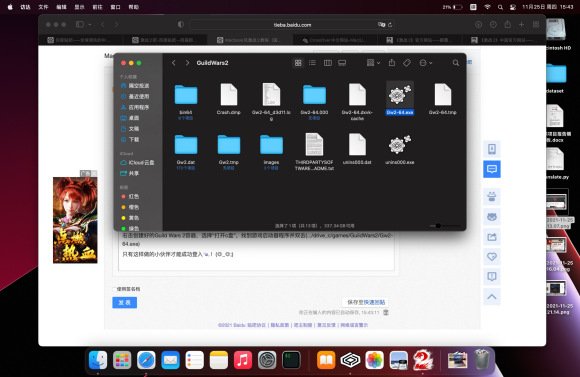Go forward in the GuildWars2 Finder window
Viewport: 580px width, 377px height.
coord(187,63)
